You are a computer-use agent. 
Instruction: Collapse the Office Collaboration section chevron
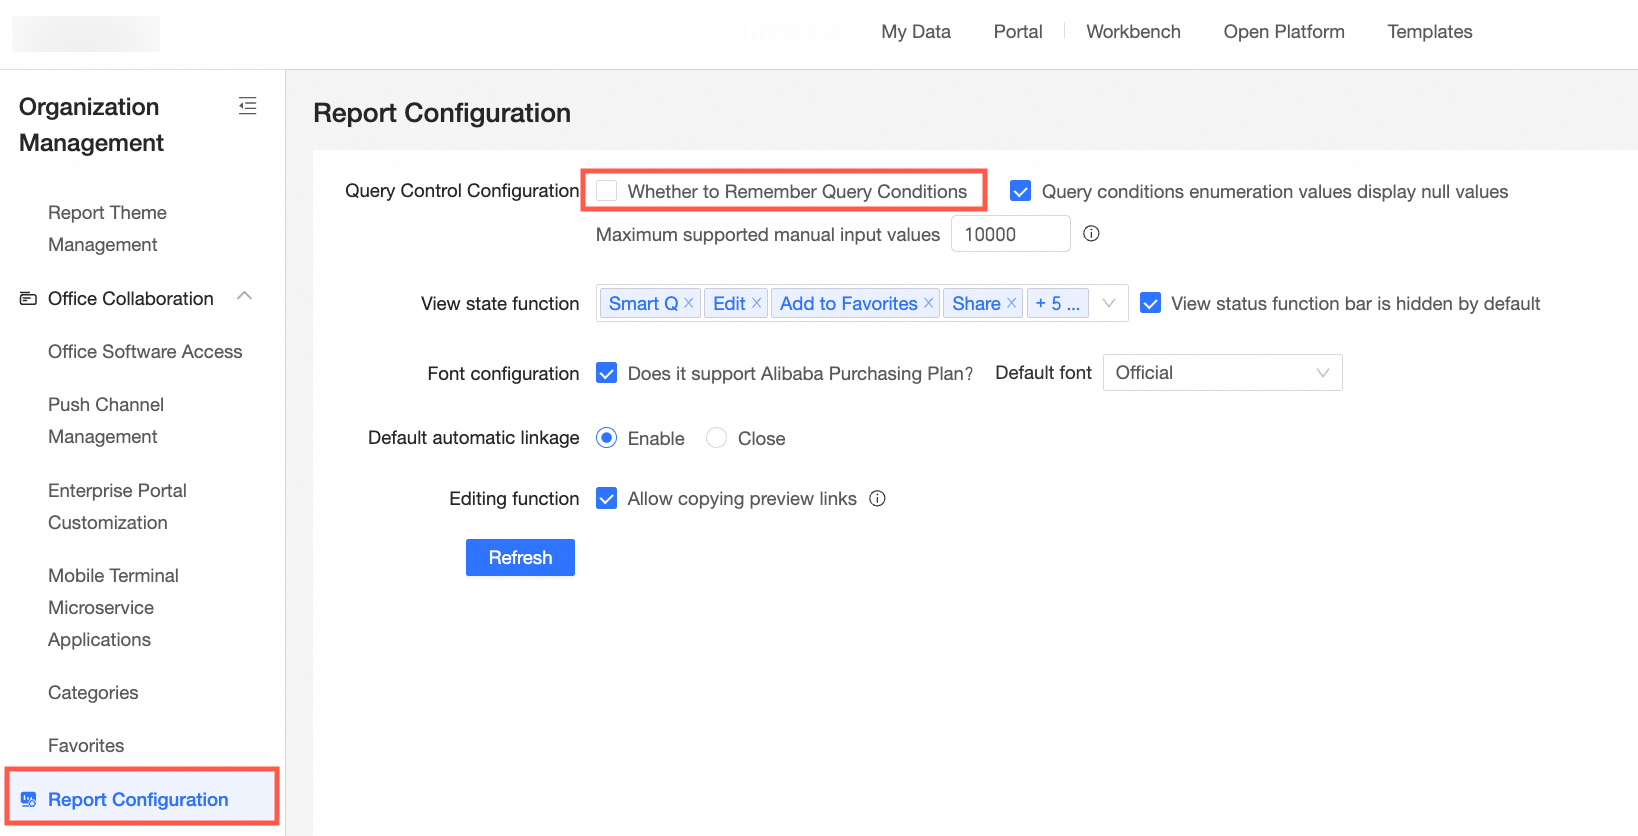click(x=244, y=297)
